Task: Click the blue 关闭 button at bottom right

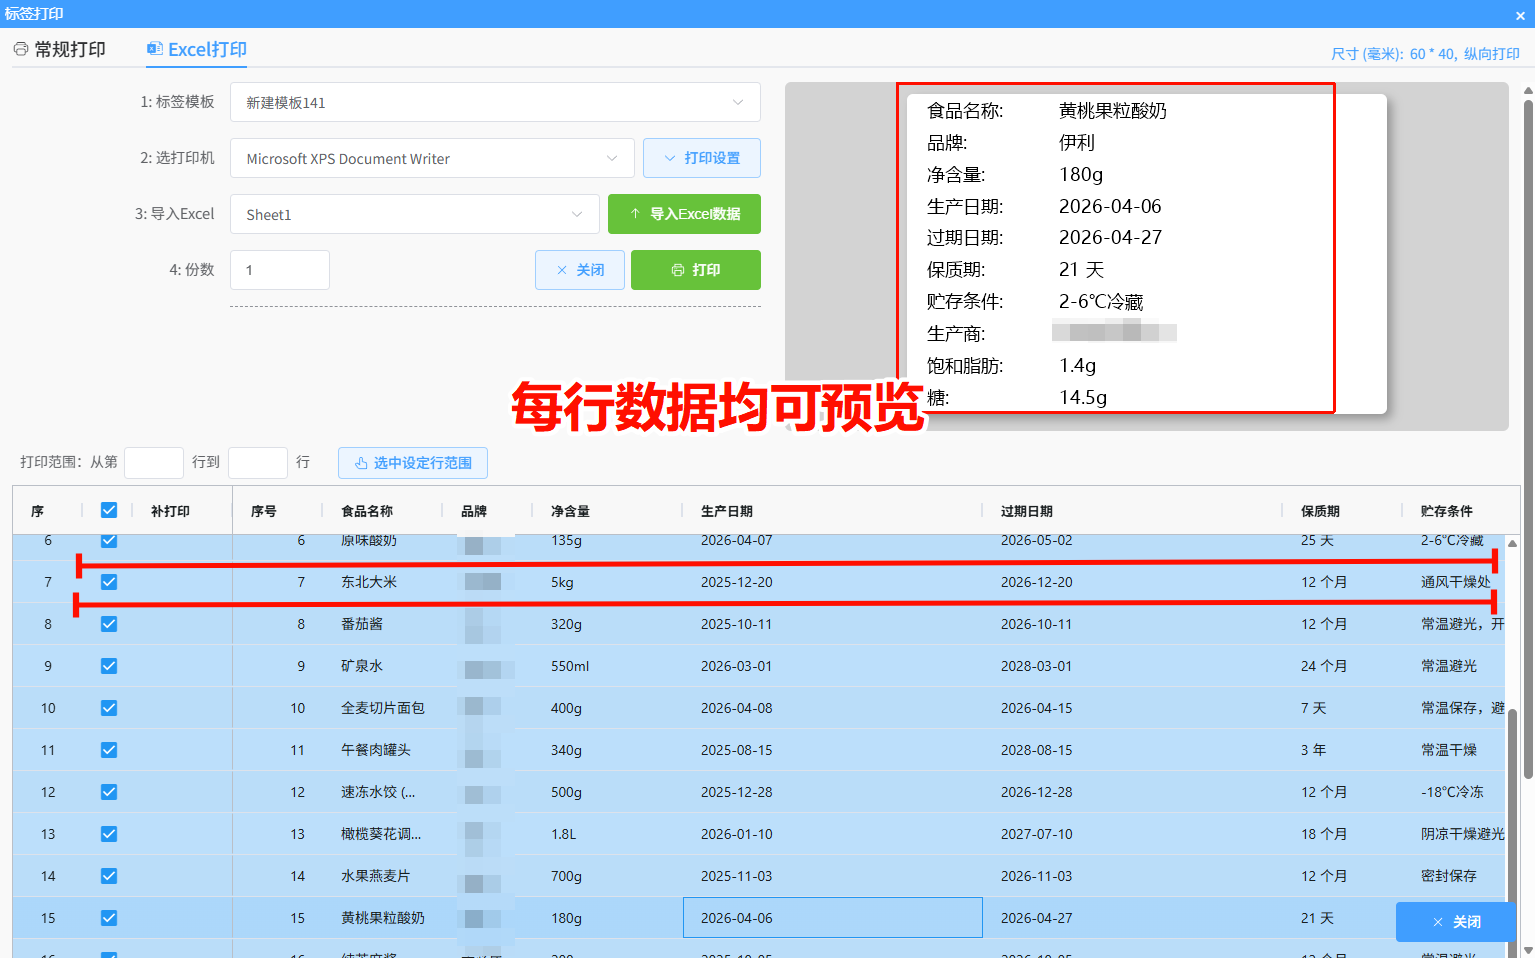Action: pyautogui.click(x=1455, y=922)
